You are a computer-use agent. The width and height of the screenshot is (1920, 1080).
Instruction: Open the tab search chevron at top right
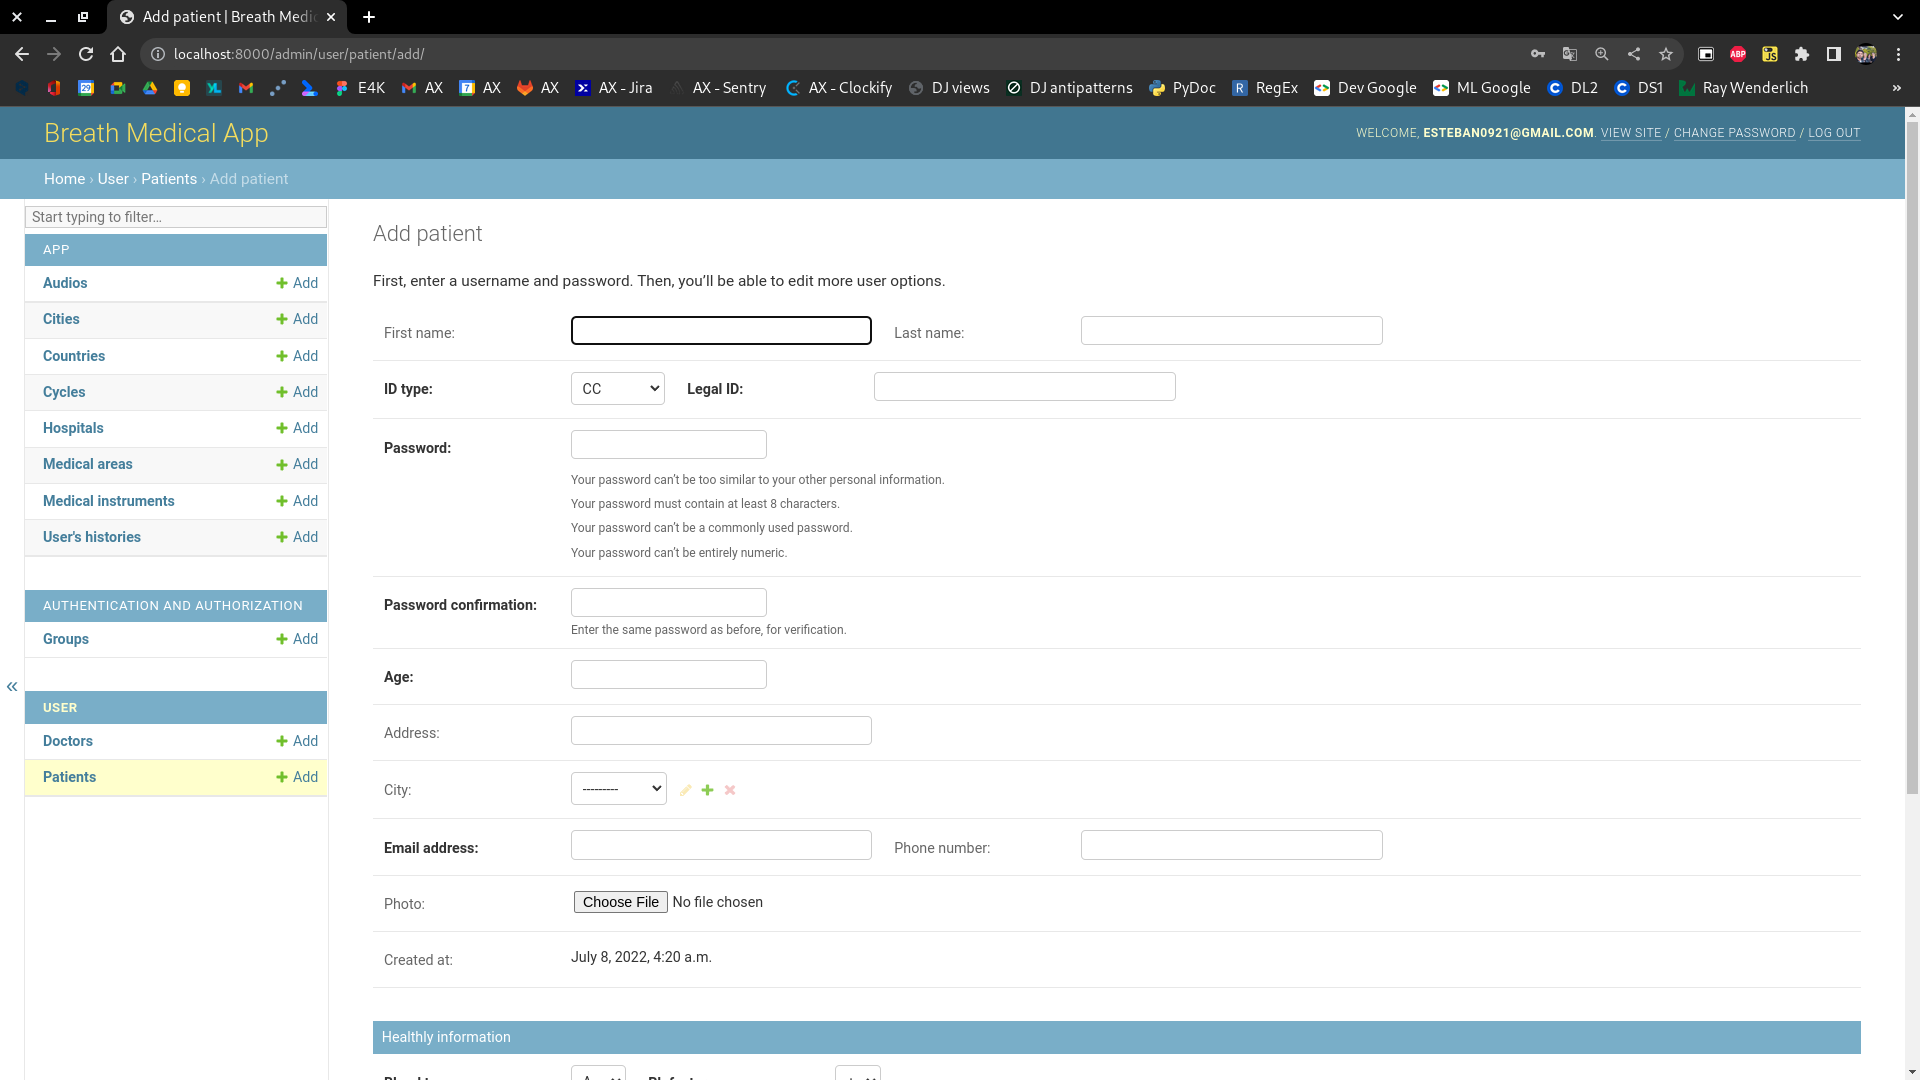pyautogui.click(x=1898, y=17)
